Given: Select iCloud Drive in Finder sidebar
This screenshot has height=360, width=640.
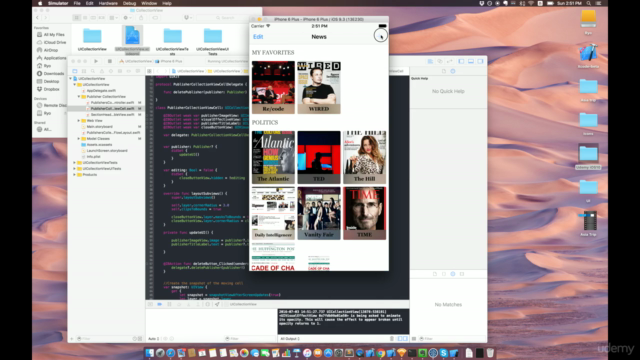Looking at the screenshot, I should coord(51,42).
